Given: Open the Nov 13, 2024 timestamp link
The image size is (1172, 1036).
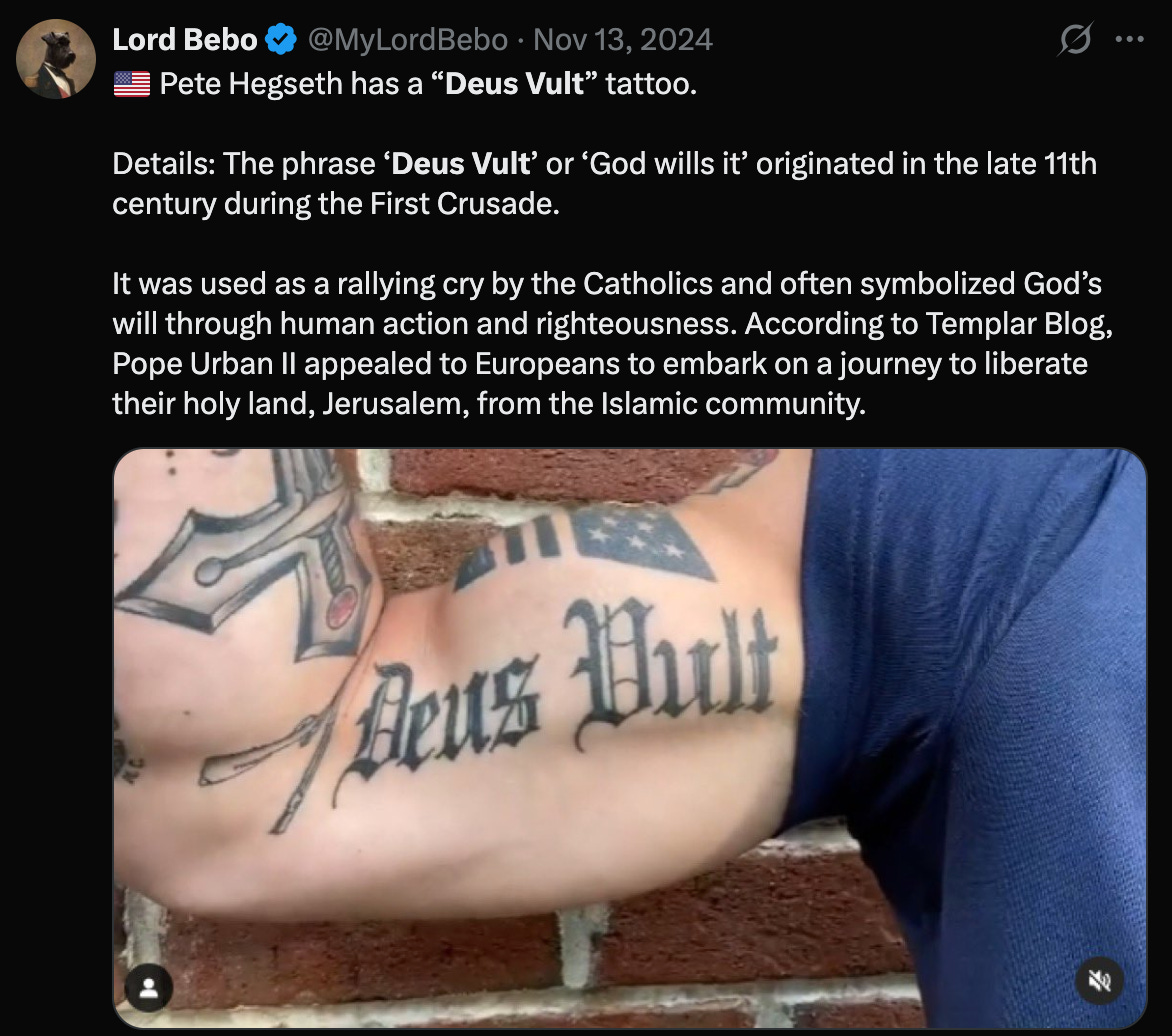Looking at the screenshot, I should pos(623,40).
